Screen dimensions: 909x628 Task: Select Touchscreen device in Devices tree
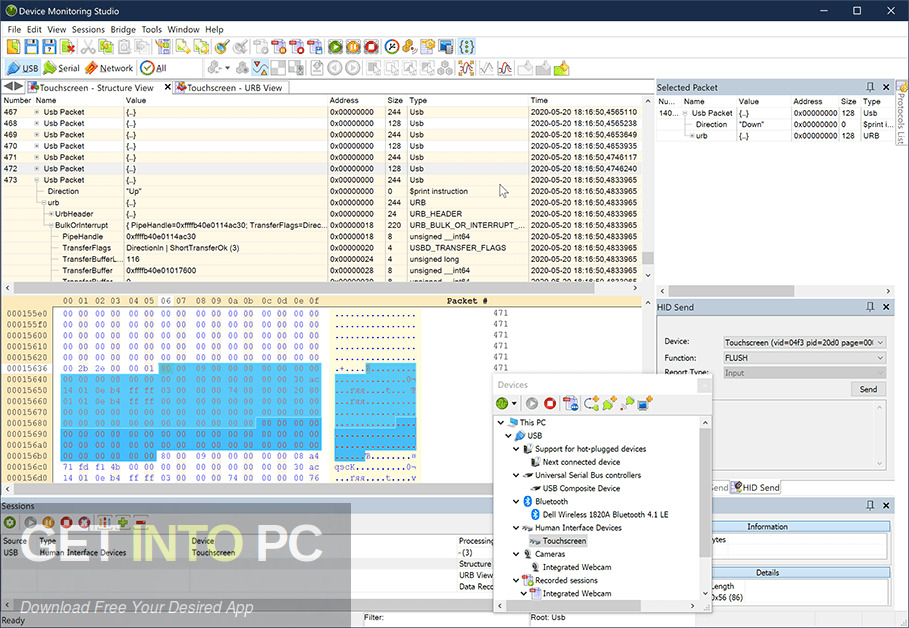pos(564,541)
